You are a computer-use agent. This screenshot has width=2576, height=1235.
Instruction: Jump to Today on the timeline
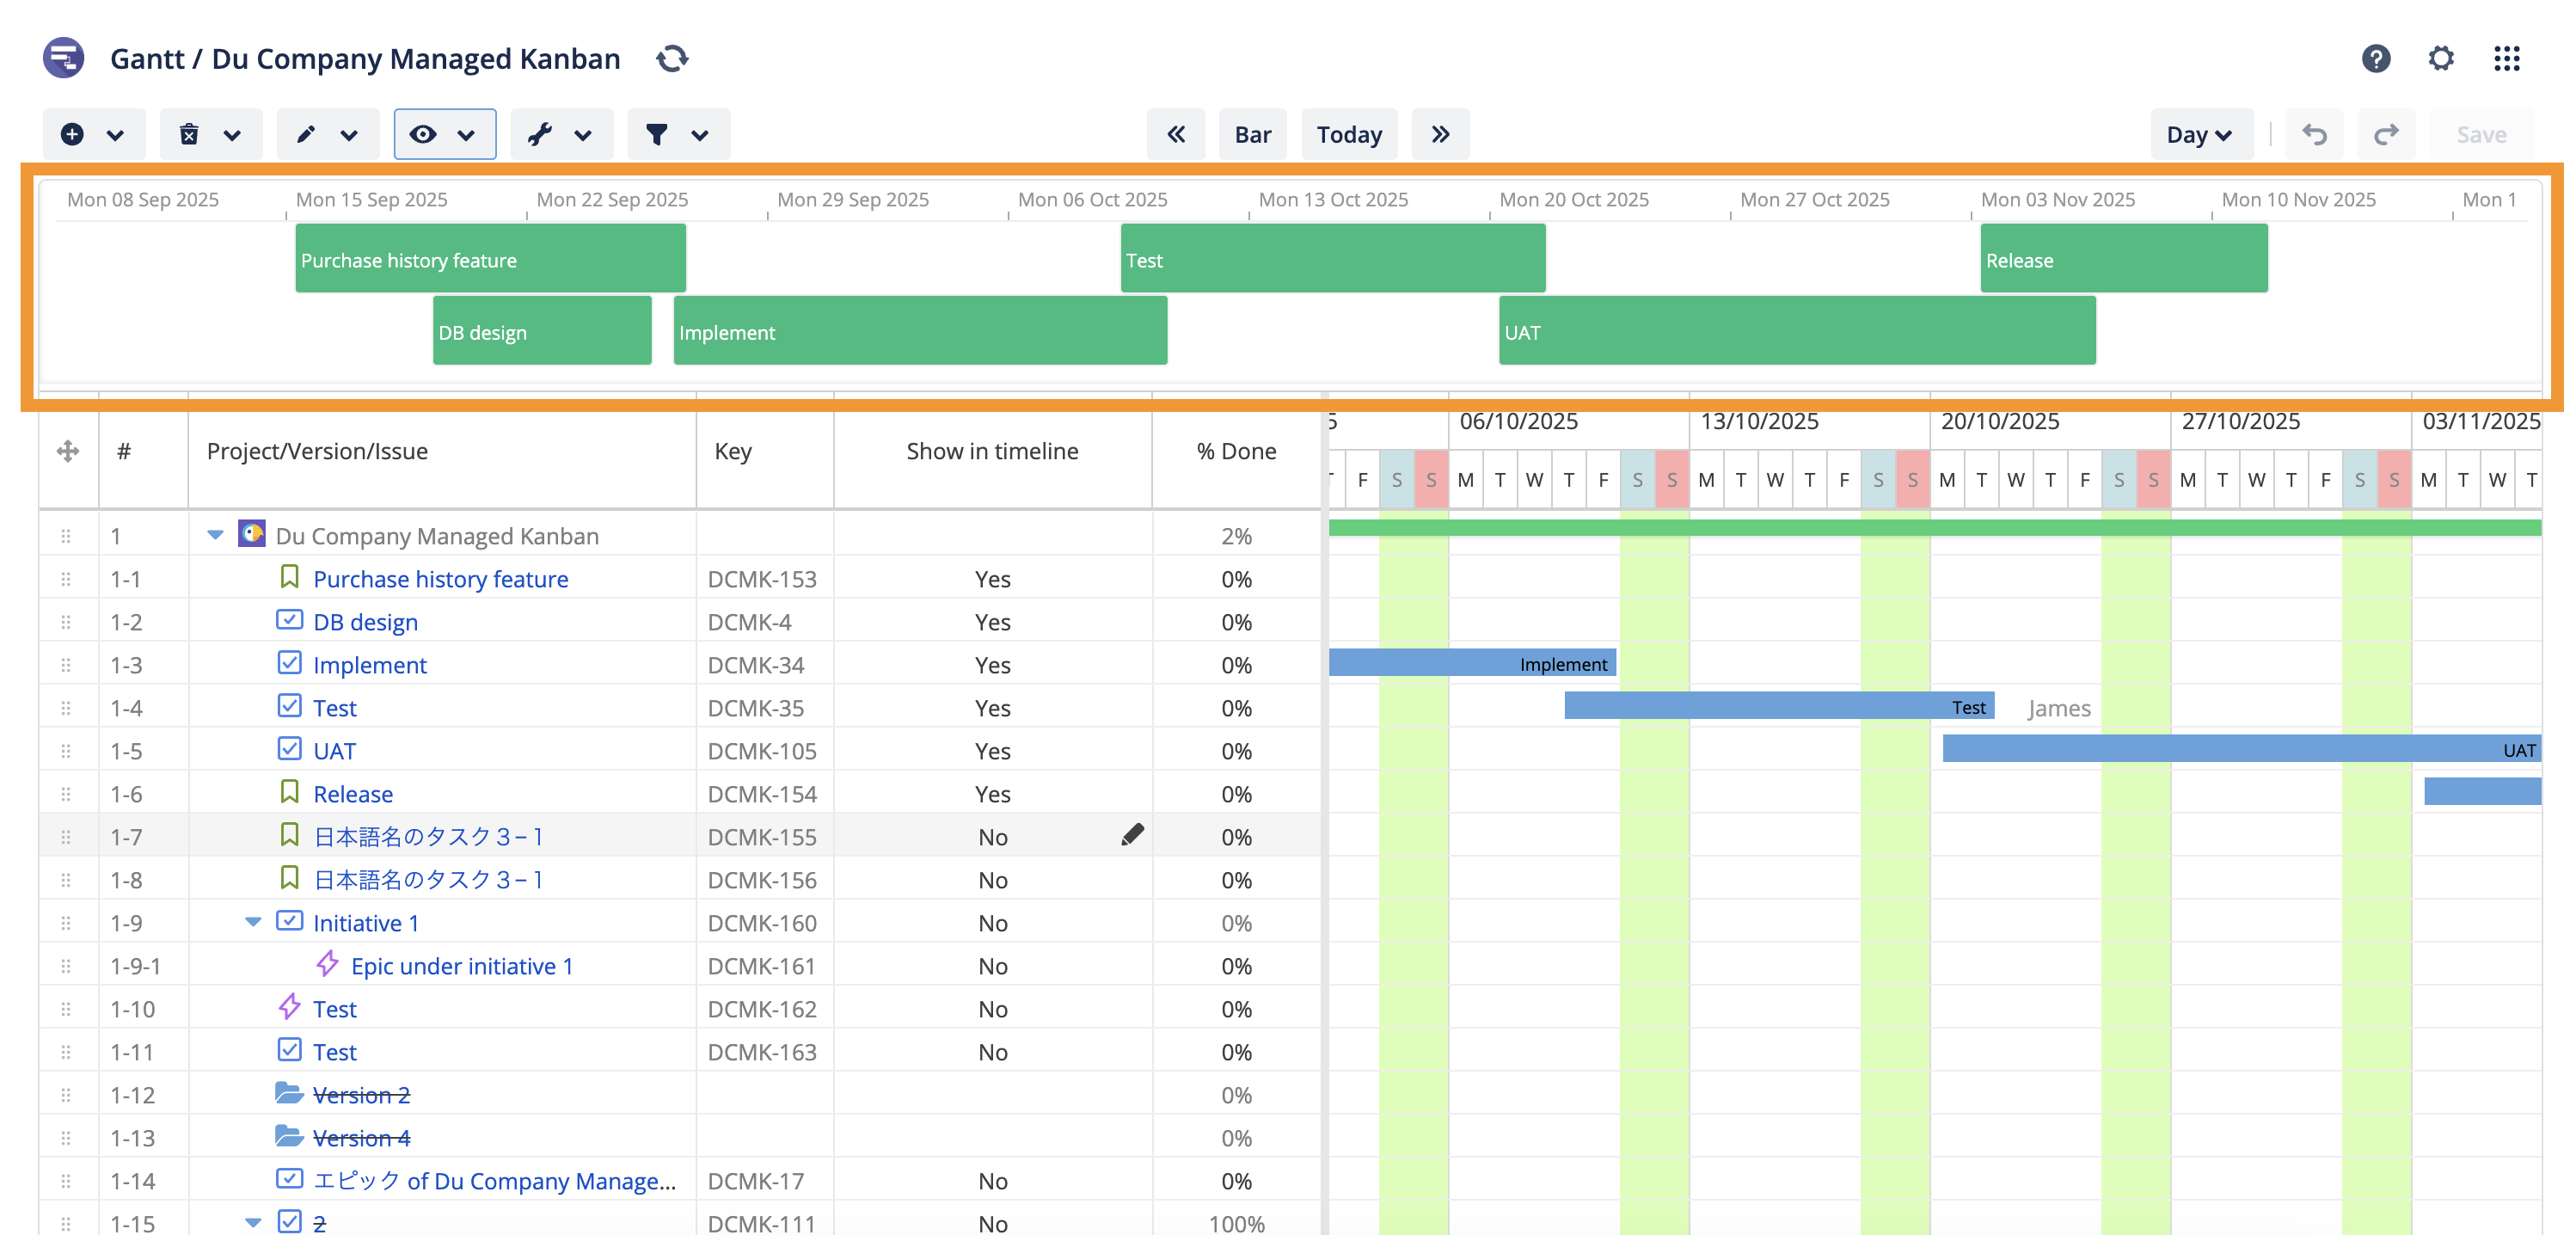pos(1348,134)
